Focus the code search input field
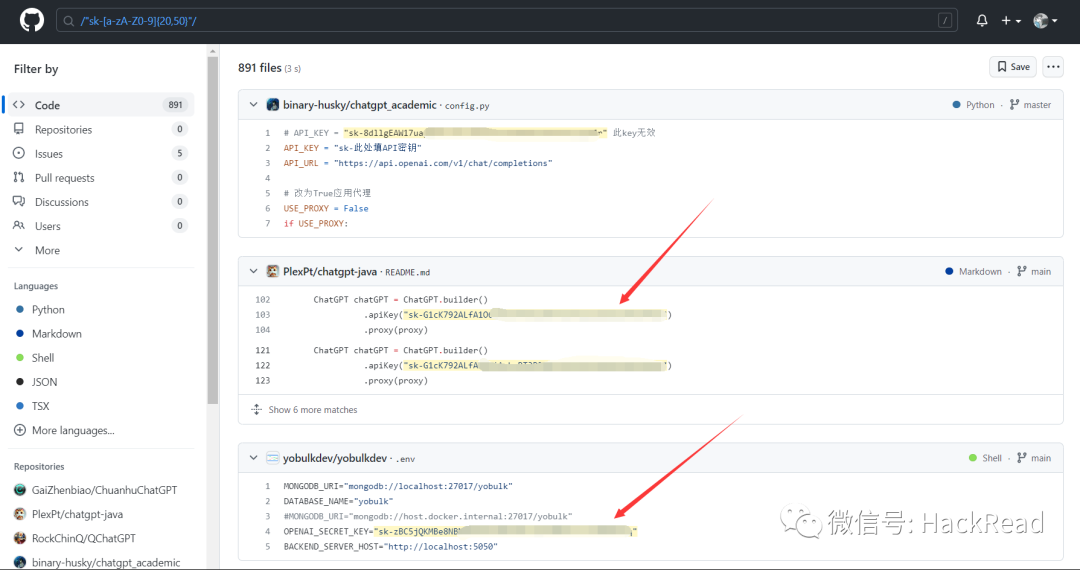1080x570 pixels. pyautogui.click(x=506, y=21)
